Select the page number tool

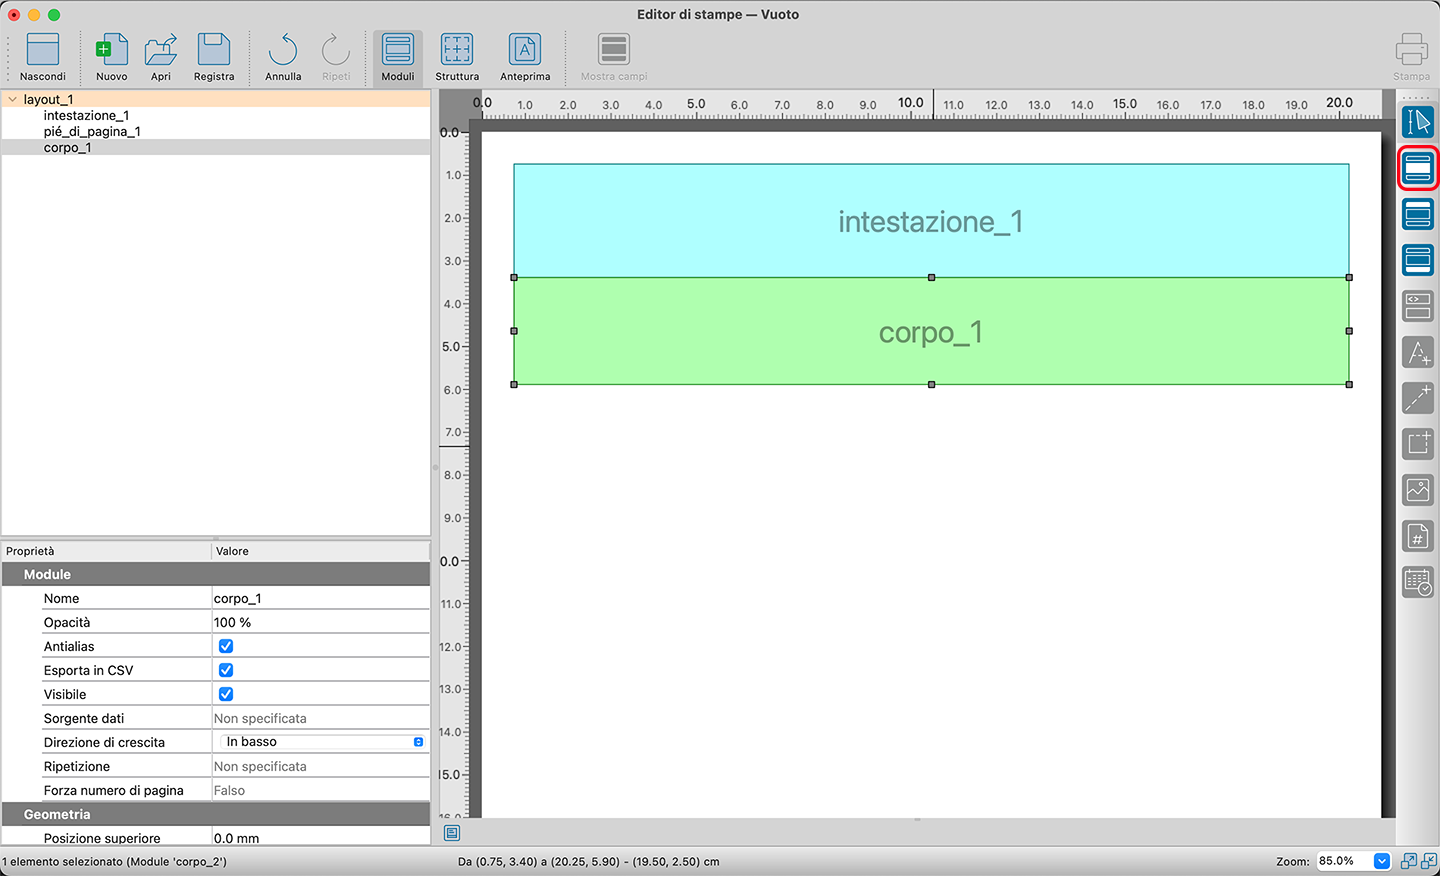(x=1417, y=536)
